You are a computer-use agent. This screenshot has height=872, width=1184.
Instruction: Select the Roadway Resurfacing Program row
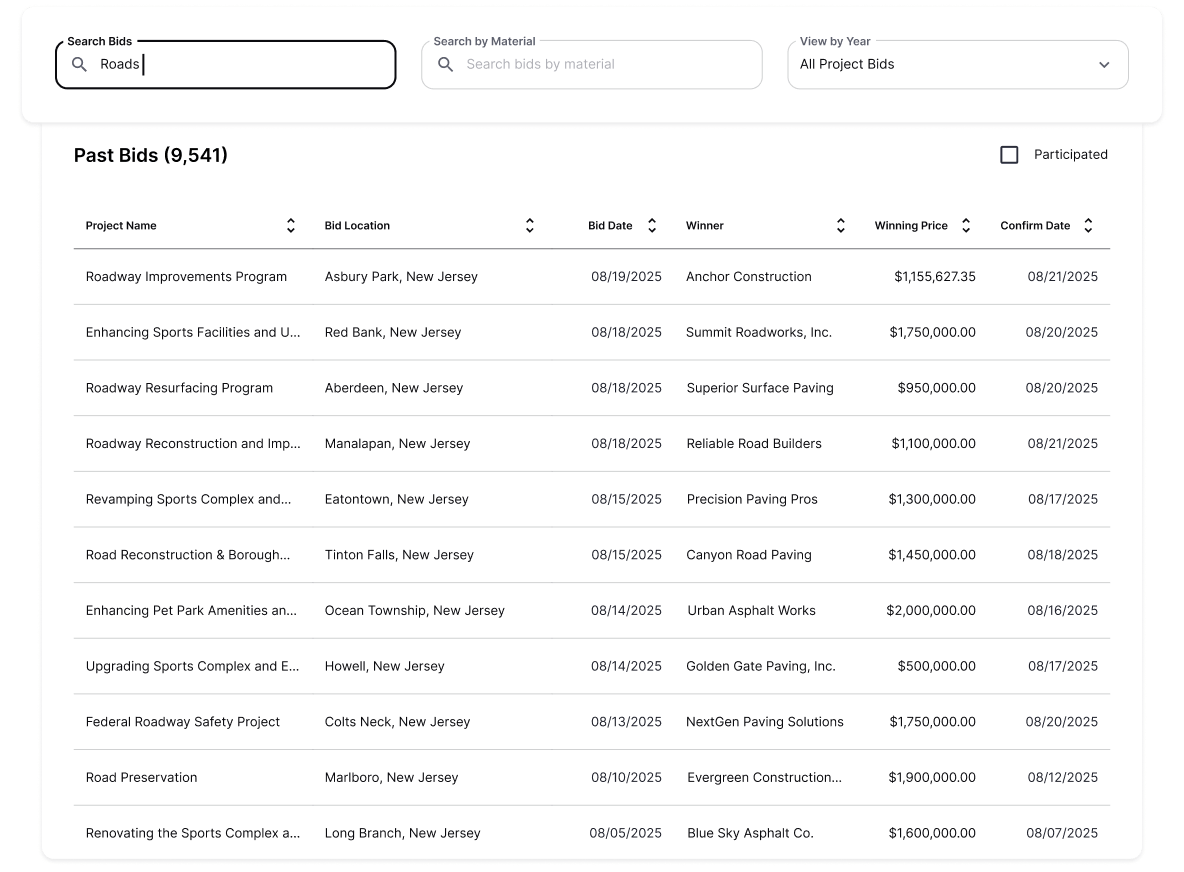click(179, 388)
